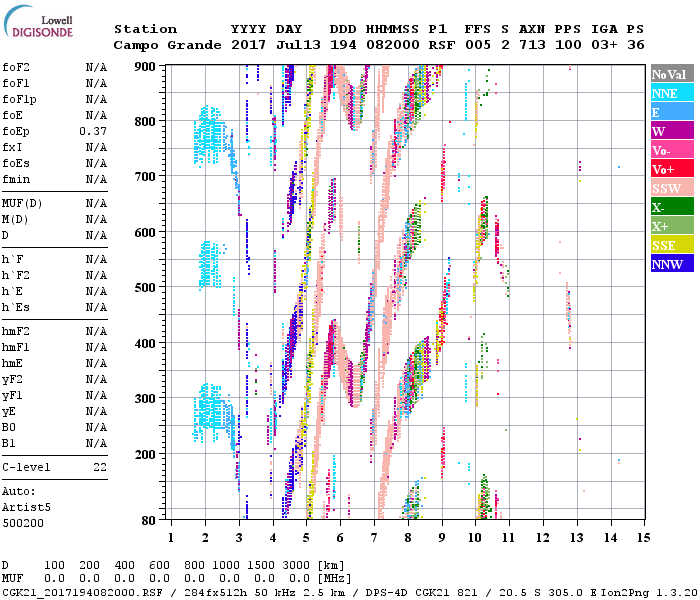Click the Ion2Png 1.3.20 version text

[x=649, y=593]
